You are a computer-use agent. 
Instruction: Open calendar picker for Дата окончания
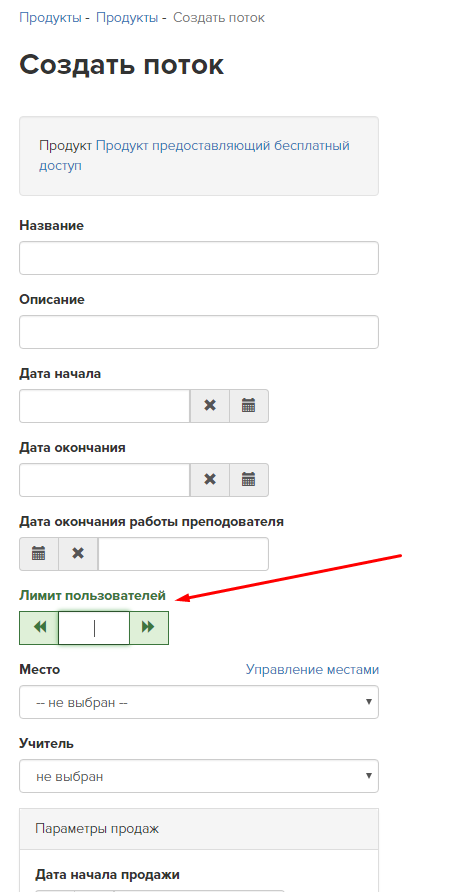[249, 480]
